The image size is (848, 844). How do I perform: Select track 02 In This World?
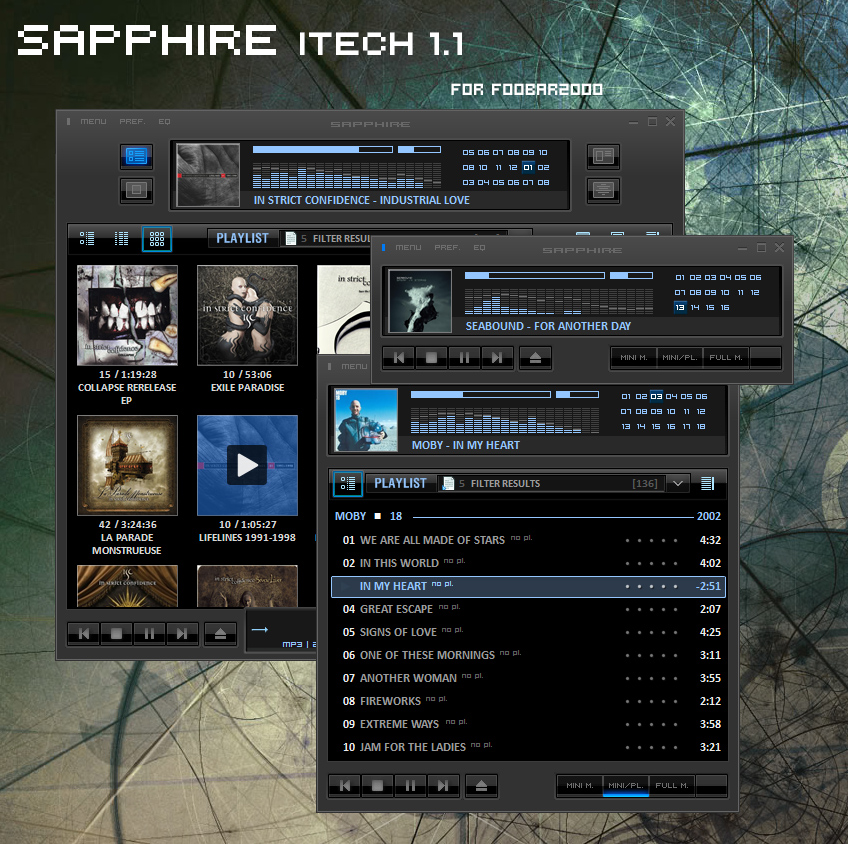click(527, 563)
